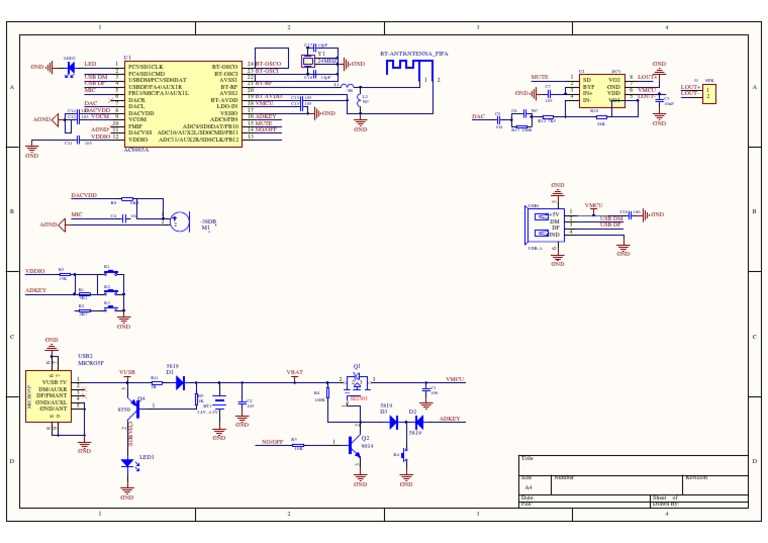Click the BT-ANT ANTENNA_PIFA designator text
Screen dimensions: 768x543
[414, 53]
